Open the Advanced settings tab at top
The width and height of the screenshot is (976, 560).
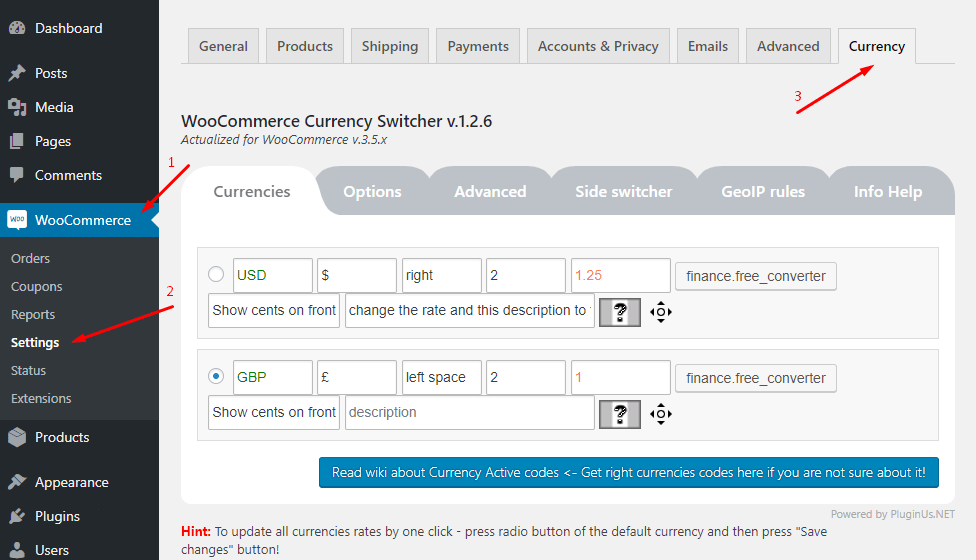coord(788,46)
